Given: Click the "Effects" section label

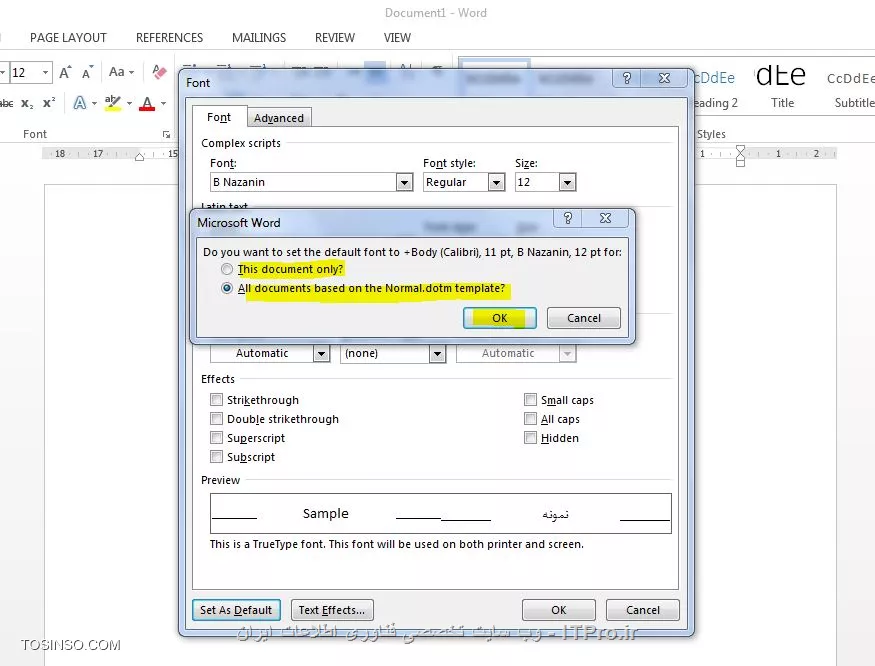Looking at the screenshot, I should click(x=218, y=379).
